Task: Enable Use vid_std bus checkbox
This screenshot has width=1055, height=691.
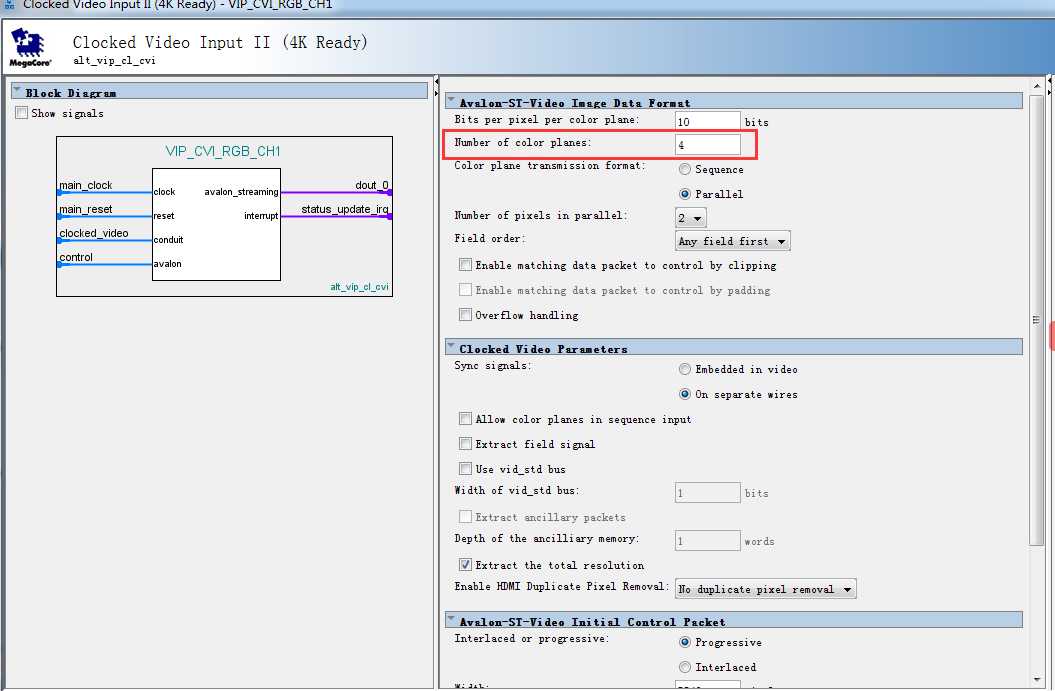Action: pos(465,468)
